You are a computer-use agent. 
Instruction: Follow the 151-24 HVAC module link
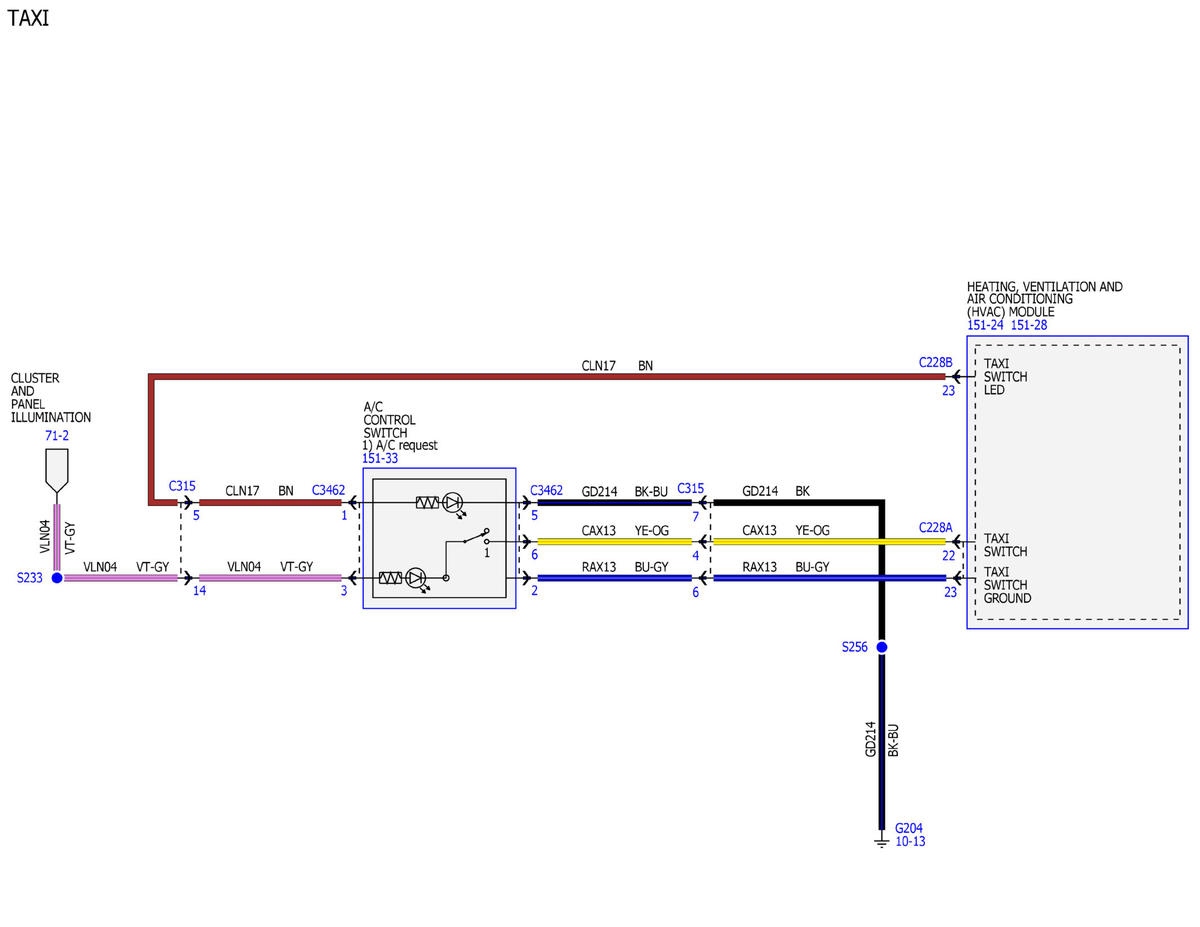pyautogui.click(x=986, y=325)
